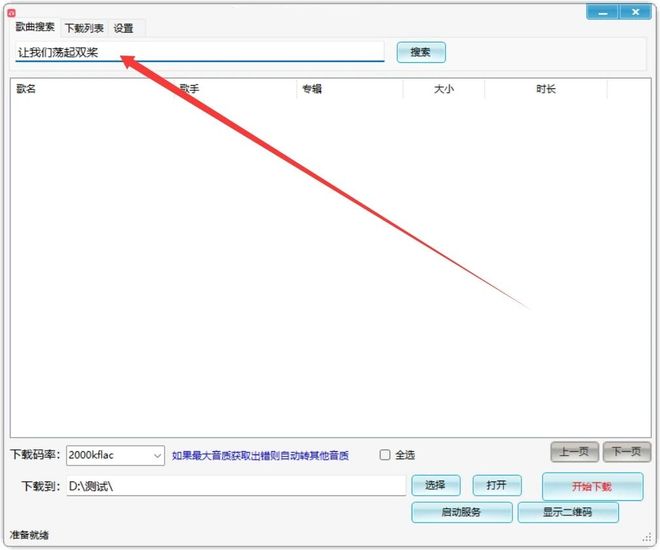This screenshot has height=550, width=660.
Task: Switch to the 歌曲搜索 tab
Action: (x=35, y=27)
